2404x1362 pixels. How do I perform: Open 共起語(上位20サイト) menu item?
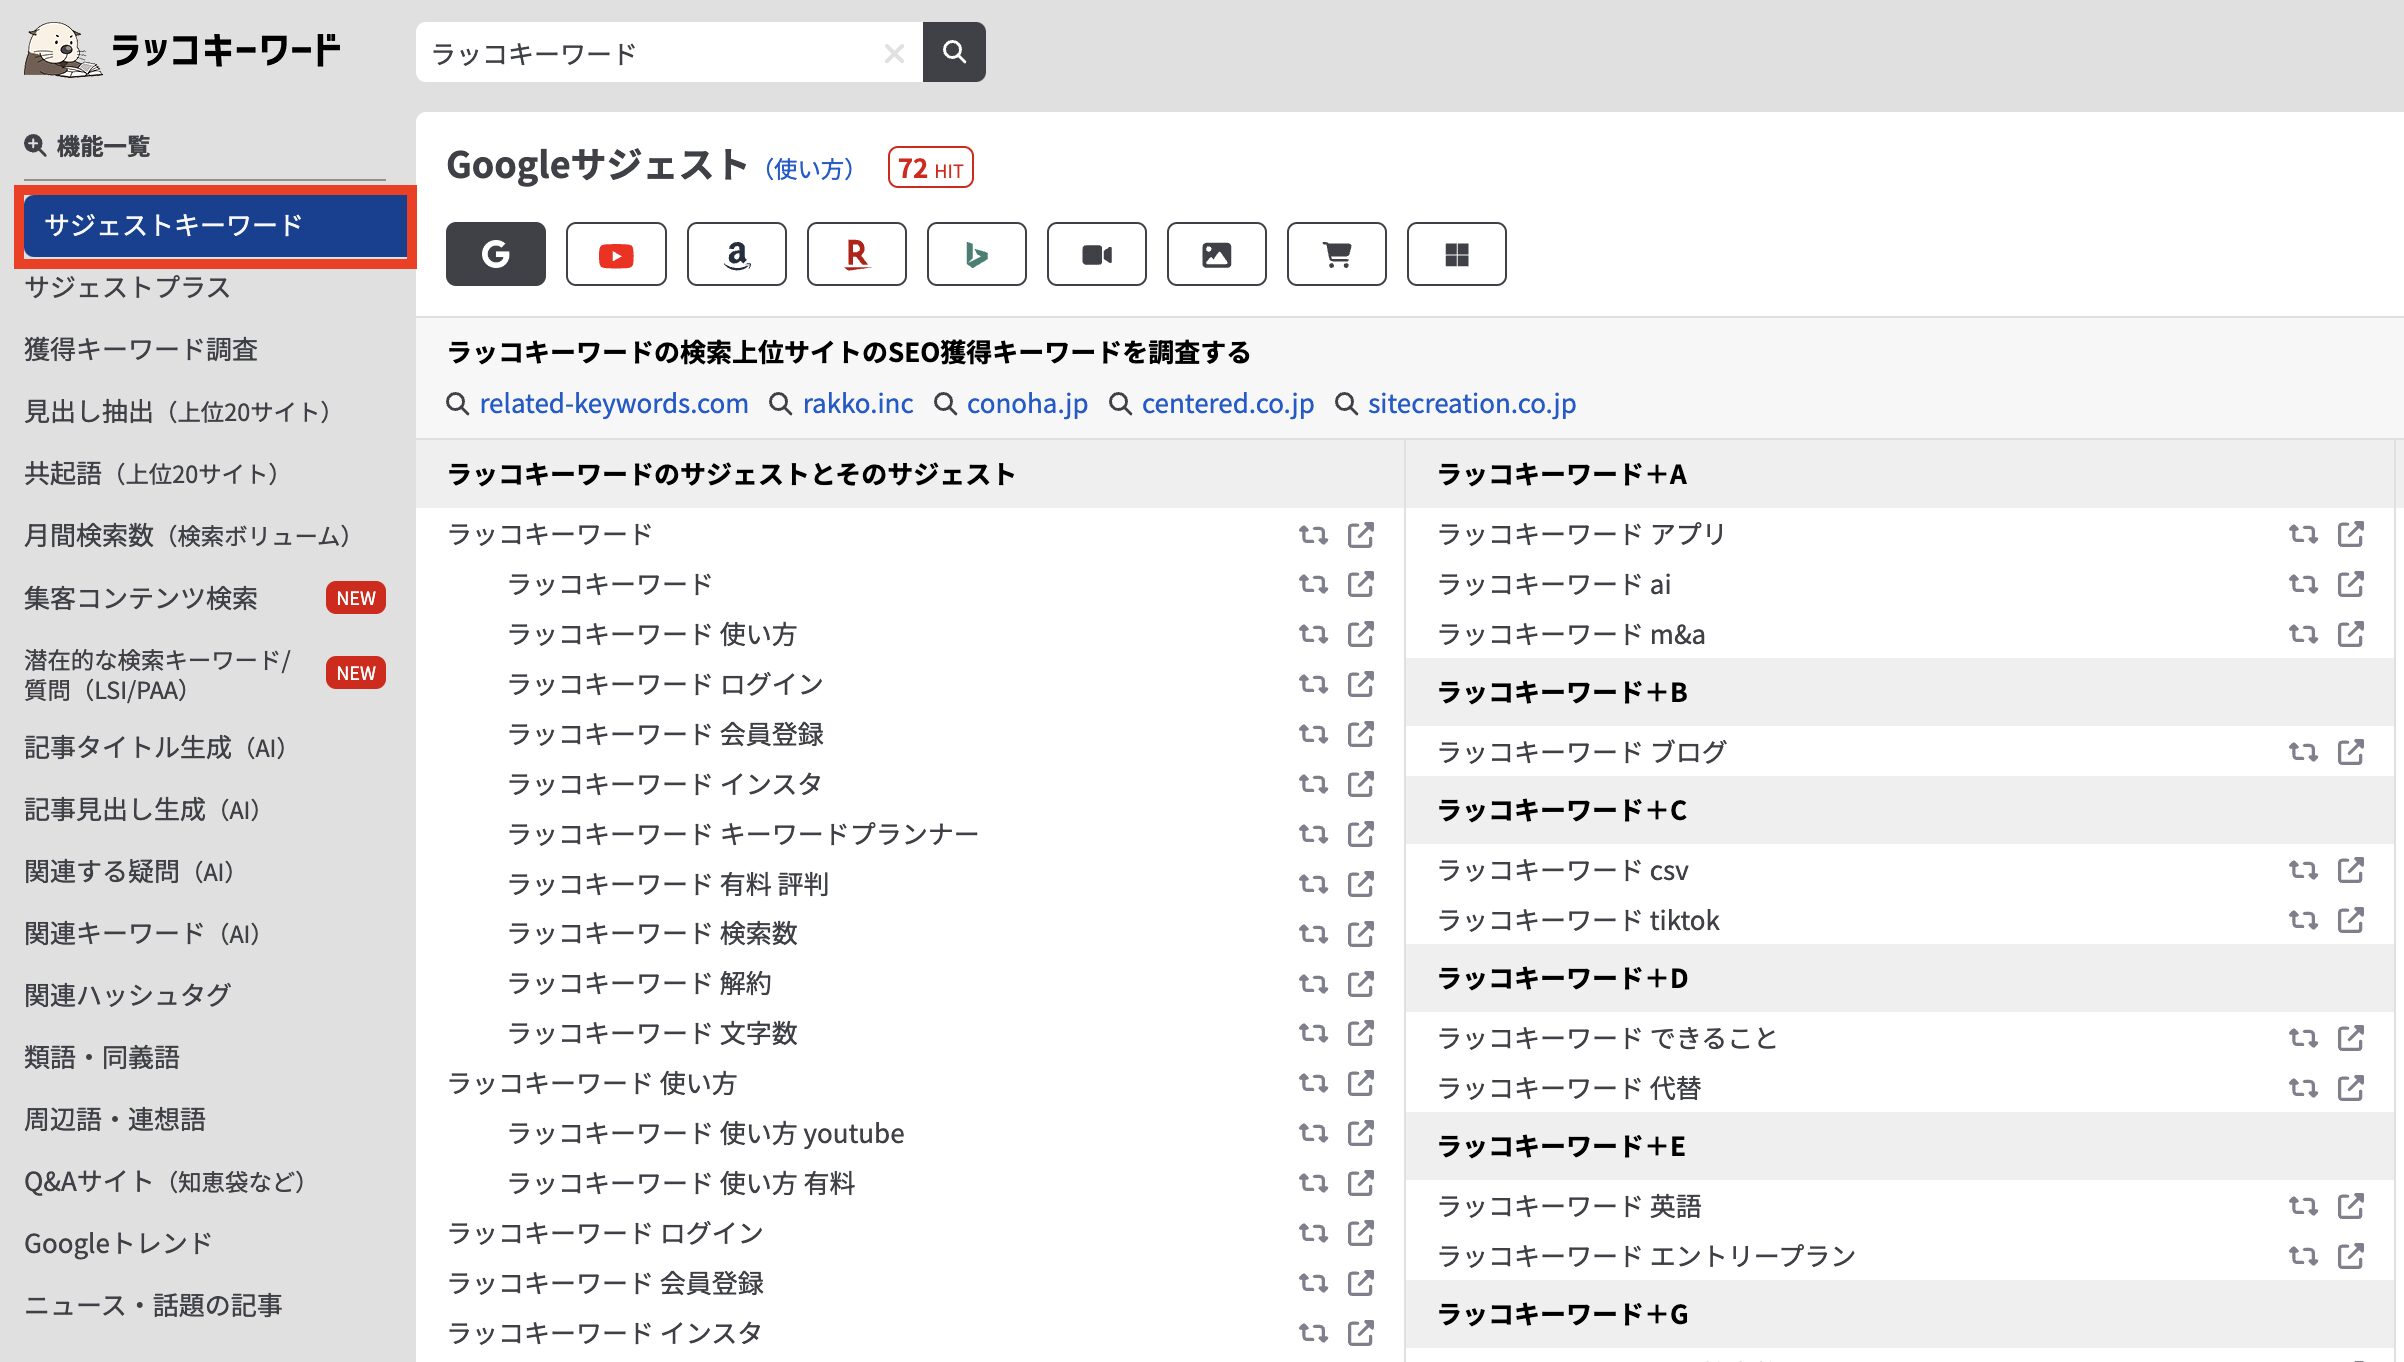click(151, 473)
